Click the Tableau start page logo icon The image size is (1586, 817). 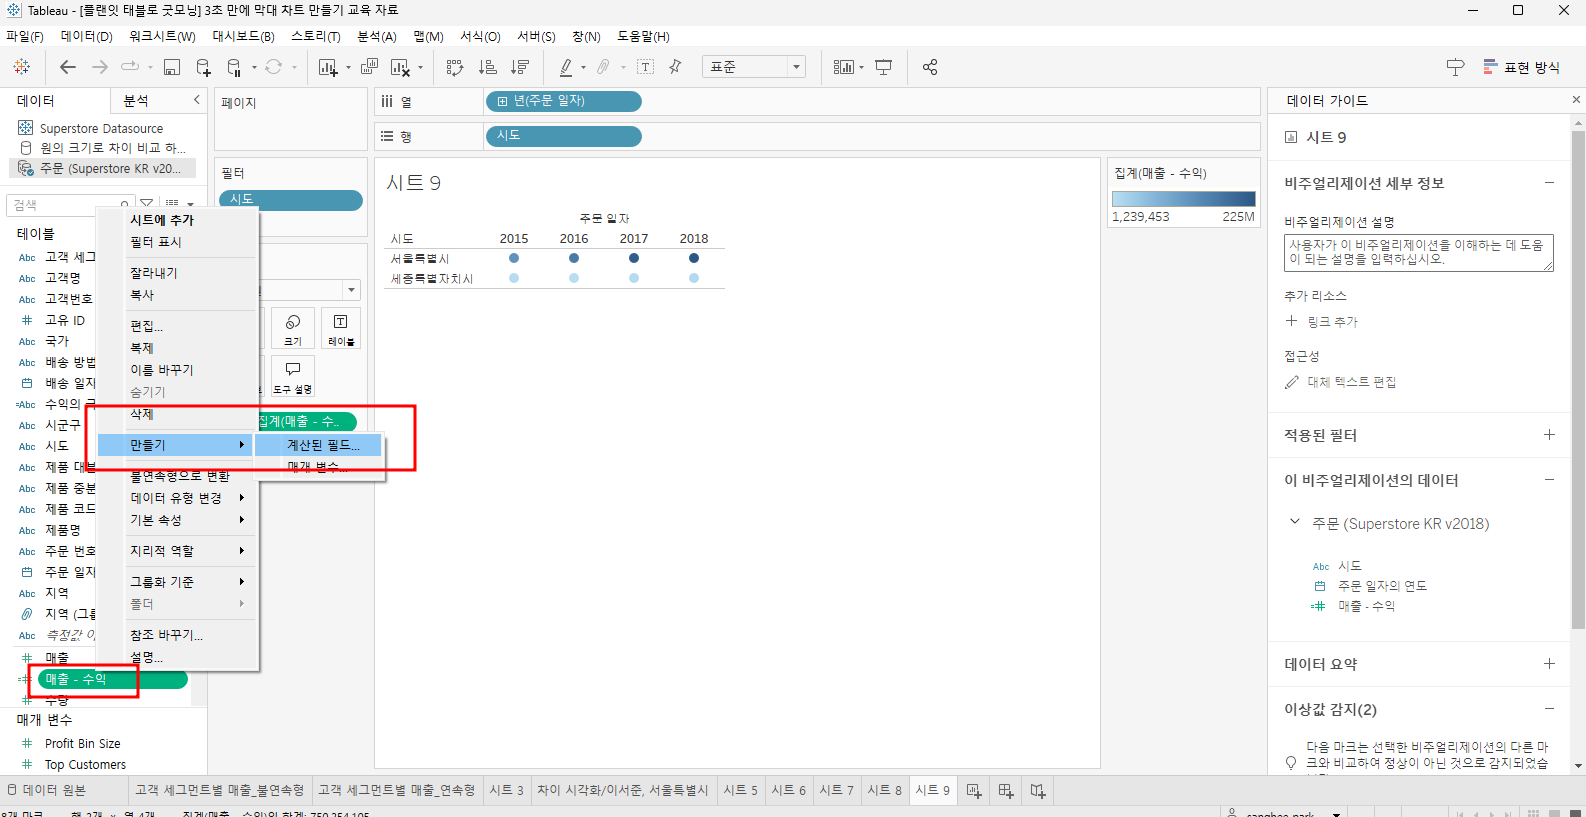click(21, 67)
